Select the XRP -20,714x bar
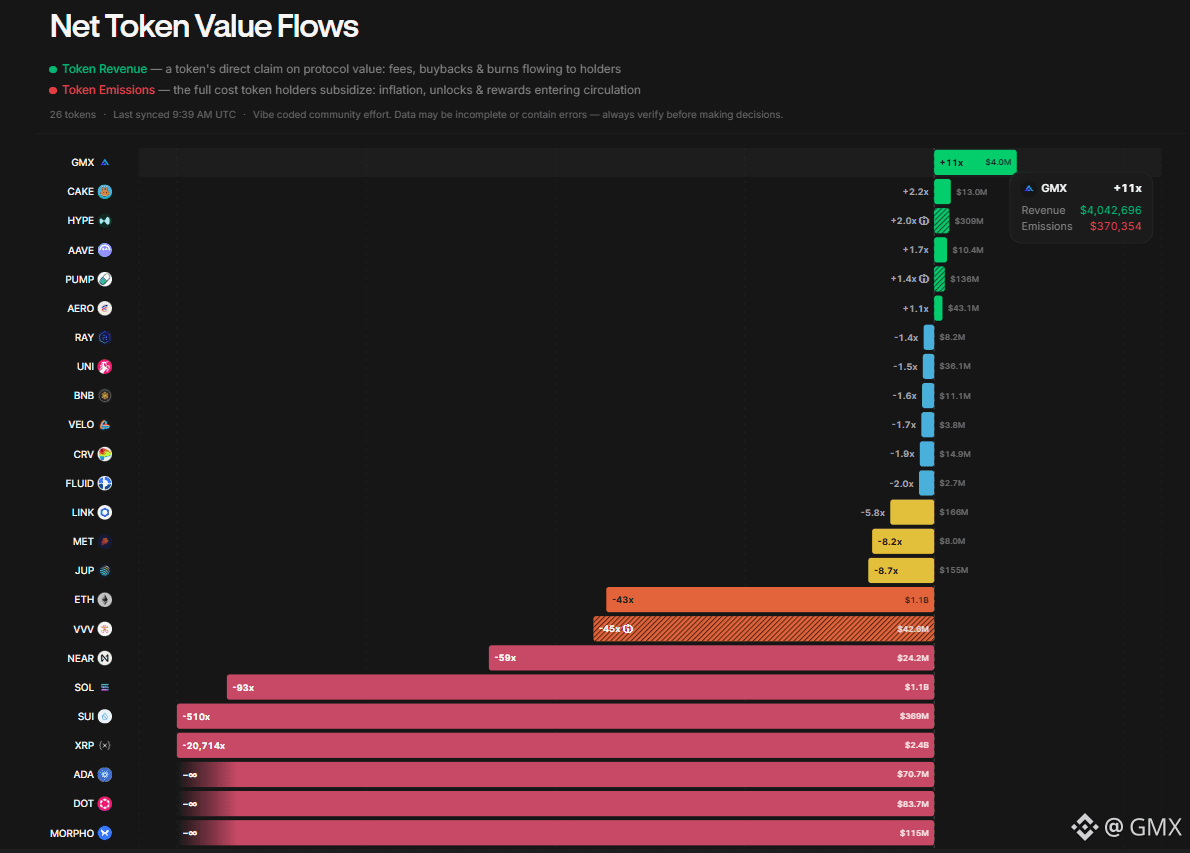The height and width of the screenshot is (853, 1190). [x=556, y=745]
